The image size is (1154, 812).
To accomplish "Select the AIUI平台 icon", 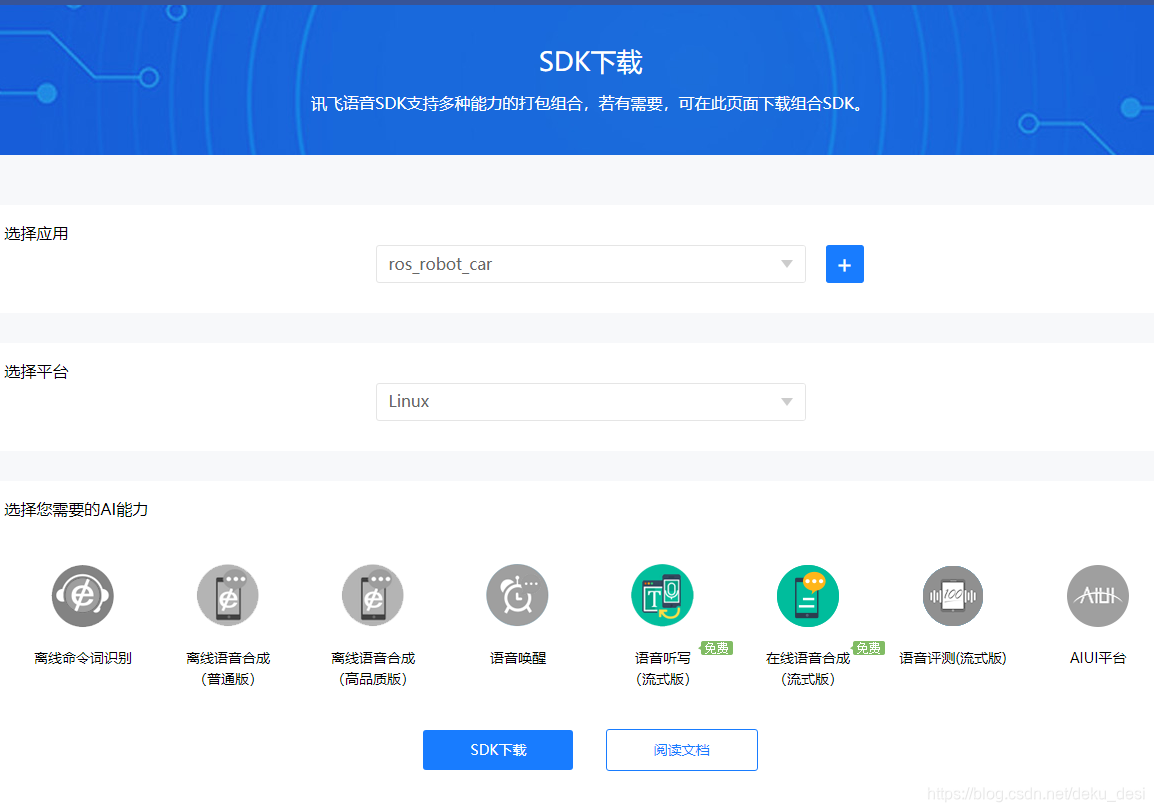I will click(1097, 596).
